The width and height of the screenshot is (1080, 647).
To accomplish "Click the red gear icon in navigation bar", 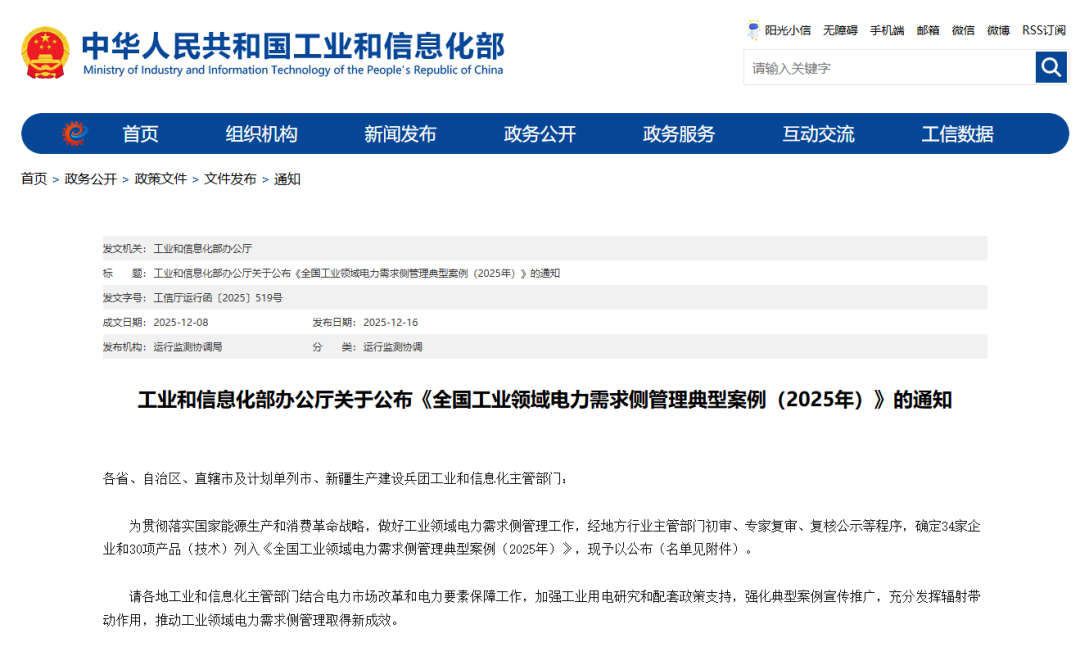I will pyautogui.click(x=74, y=134).
